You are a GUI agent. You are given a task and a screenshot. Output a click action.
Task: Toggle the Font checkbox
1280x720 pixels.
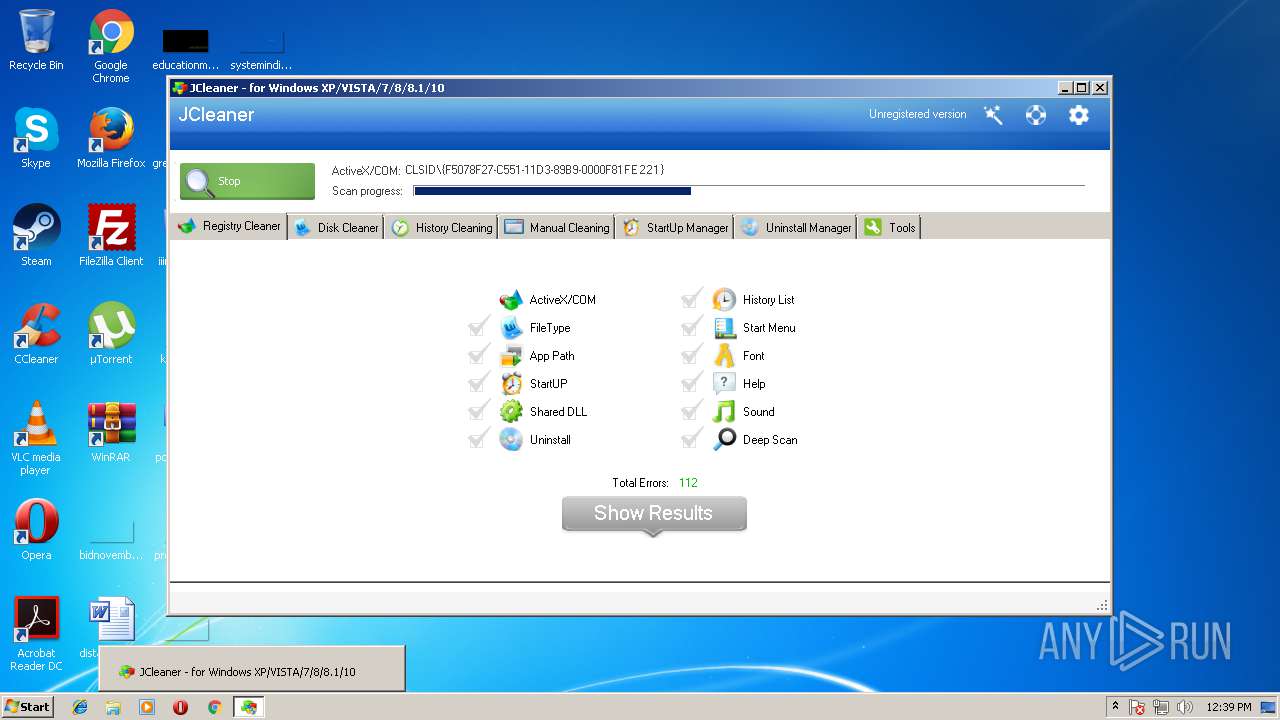tap(692, 355)
